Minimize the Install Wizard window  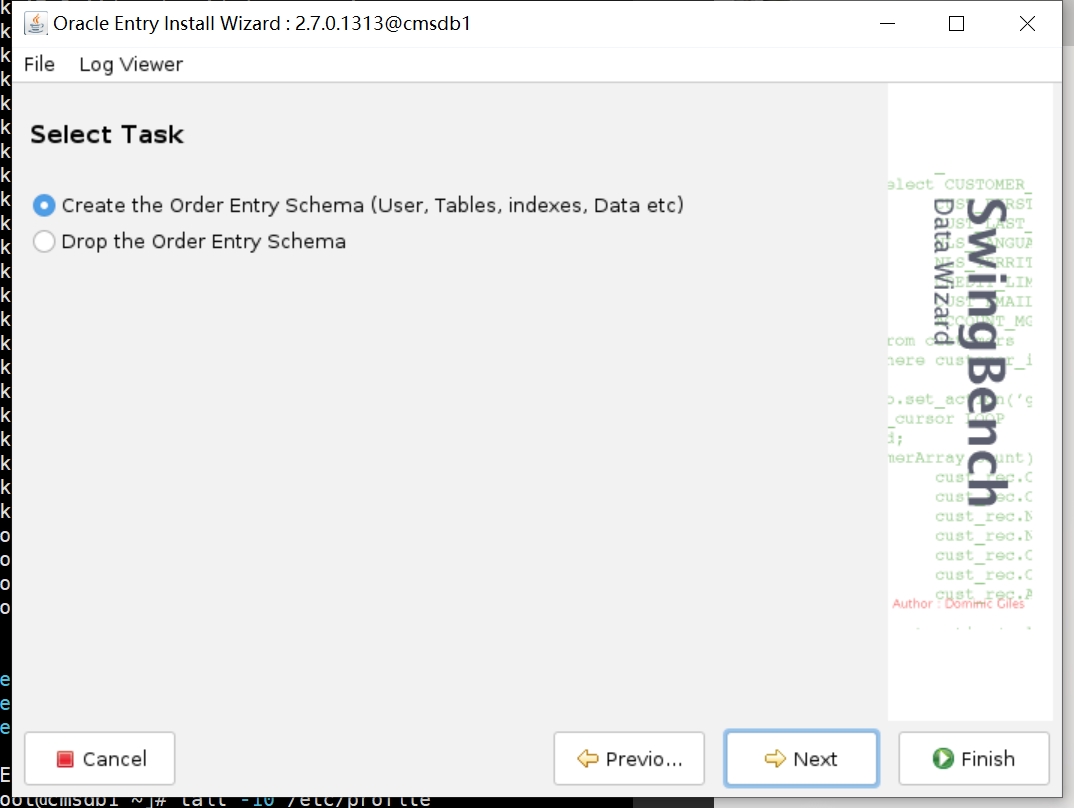point(888,23)
